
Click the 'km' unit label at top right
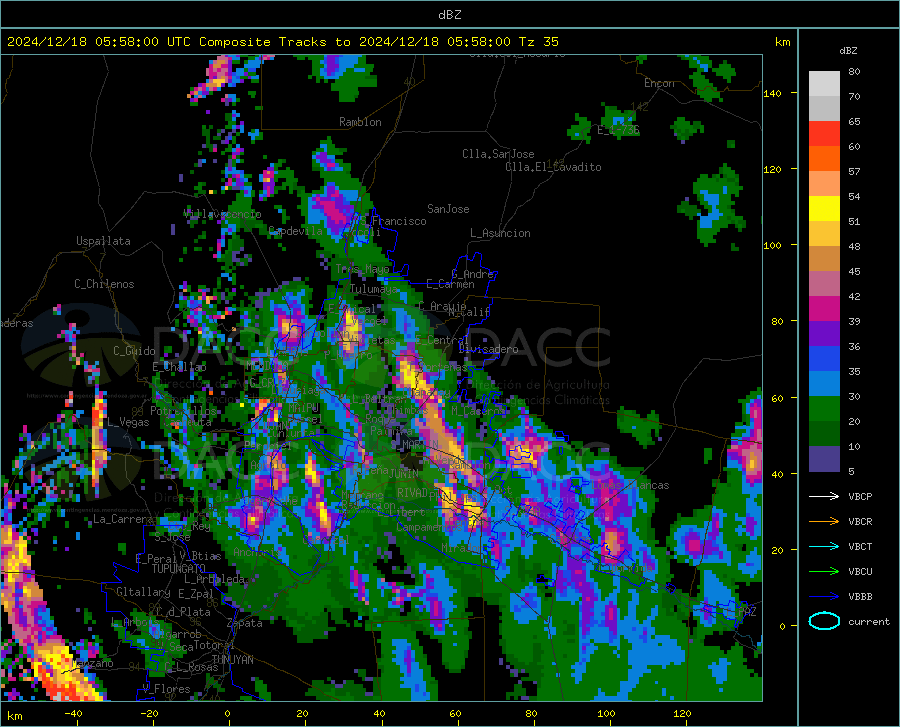coord(782,42)
